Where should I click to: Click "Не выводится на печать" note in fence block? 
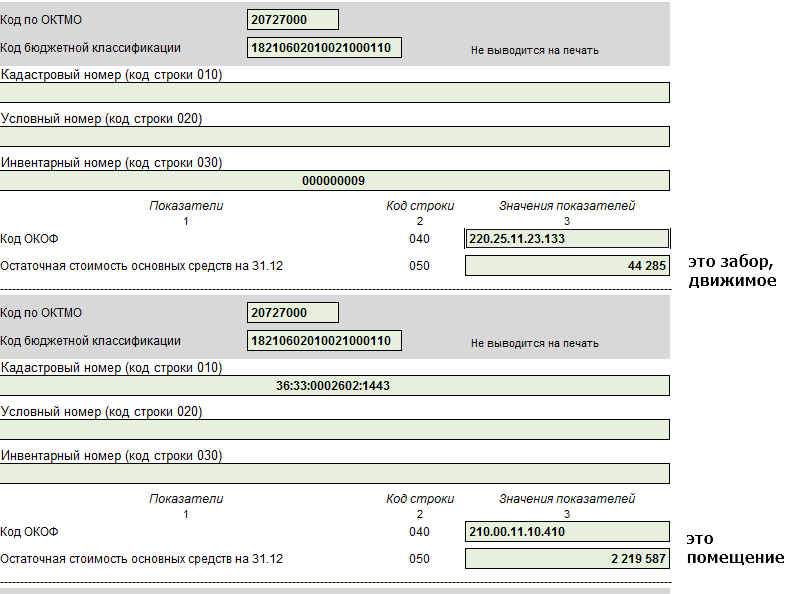(535, 50)
